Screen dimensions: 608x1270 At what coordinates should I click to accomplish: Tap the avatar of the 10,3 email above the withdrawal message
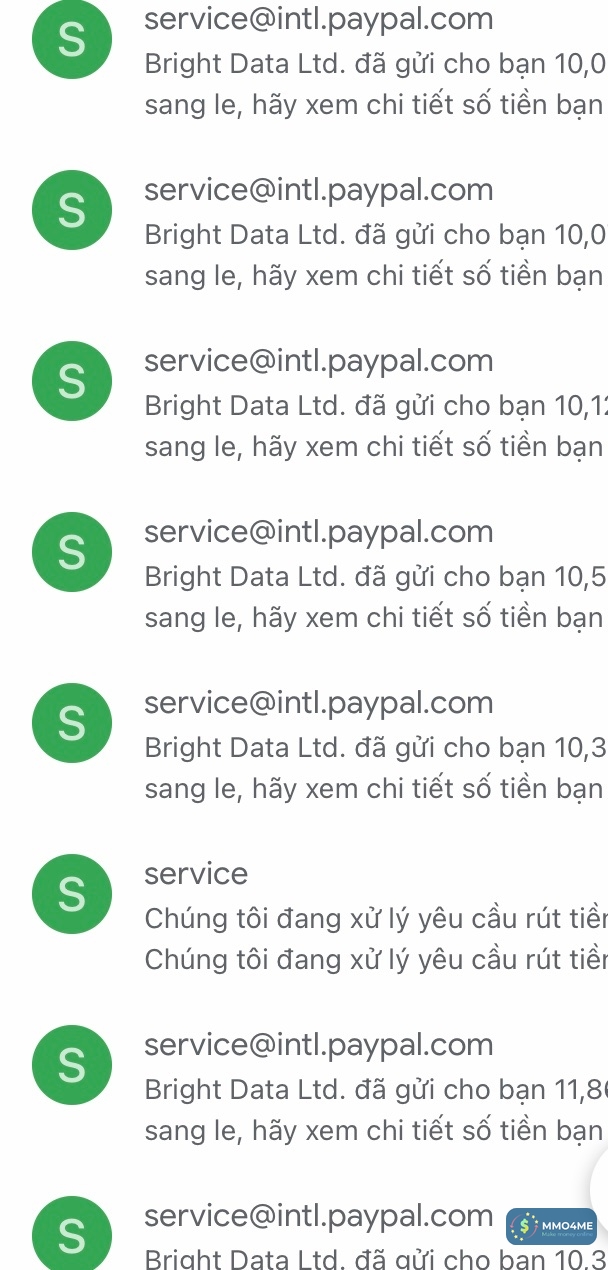(72, 723)
